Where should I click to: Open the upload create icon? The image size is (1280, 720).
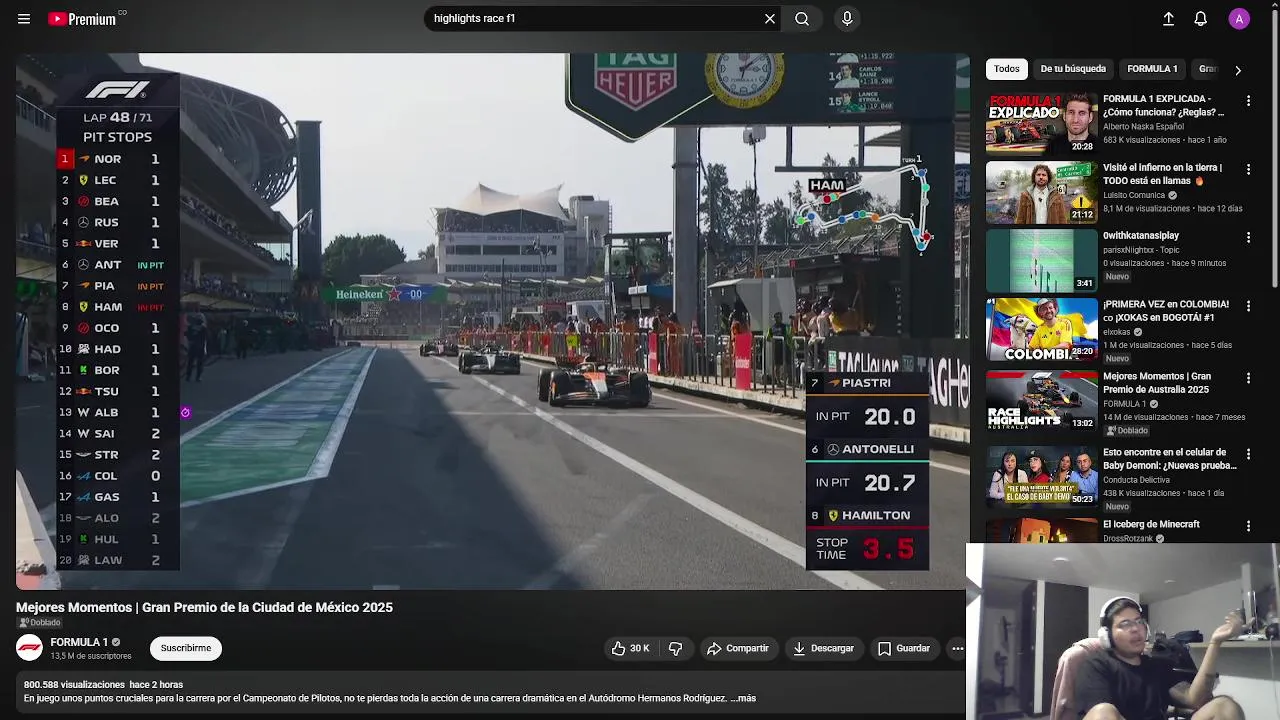coord(1168,19)
